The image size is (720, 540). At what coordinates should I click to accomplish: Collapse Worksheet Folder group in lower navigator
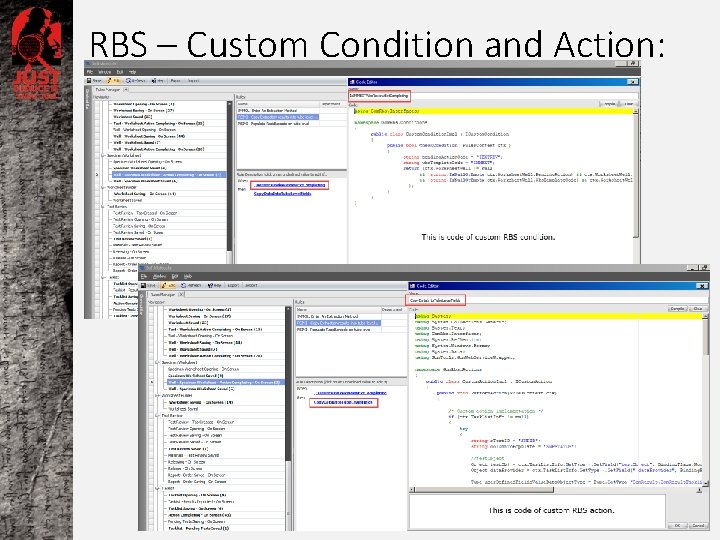(158, 395)
